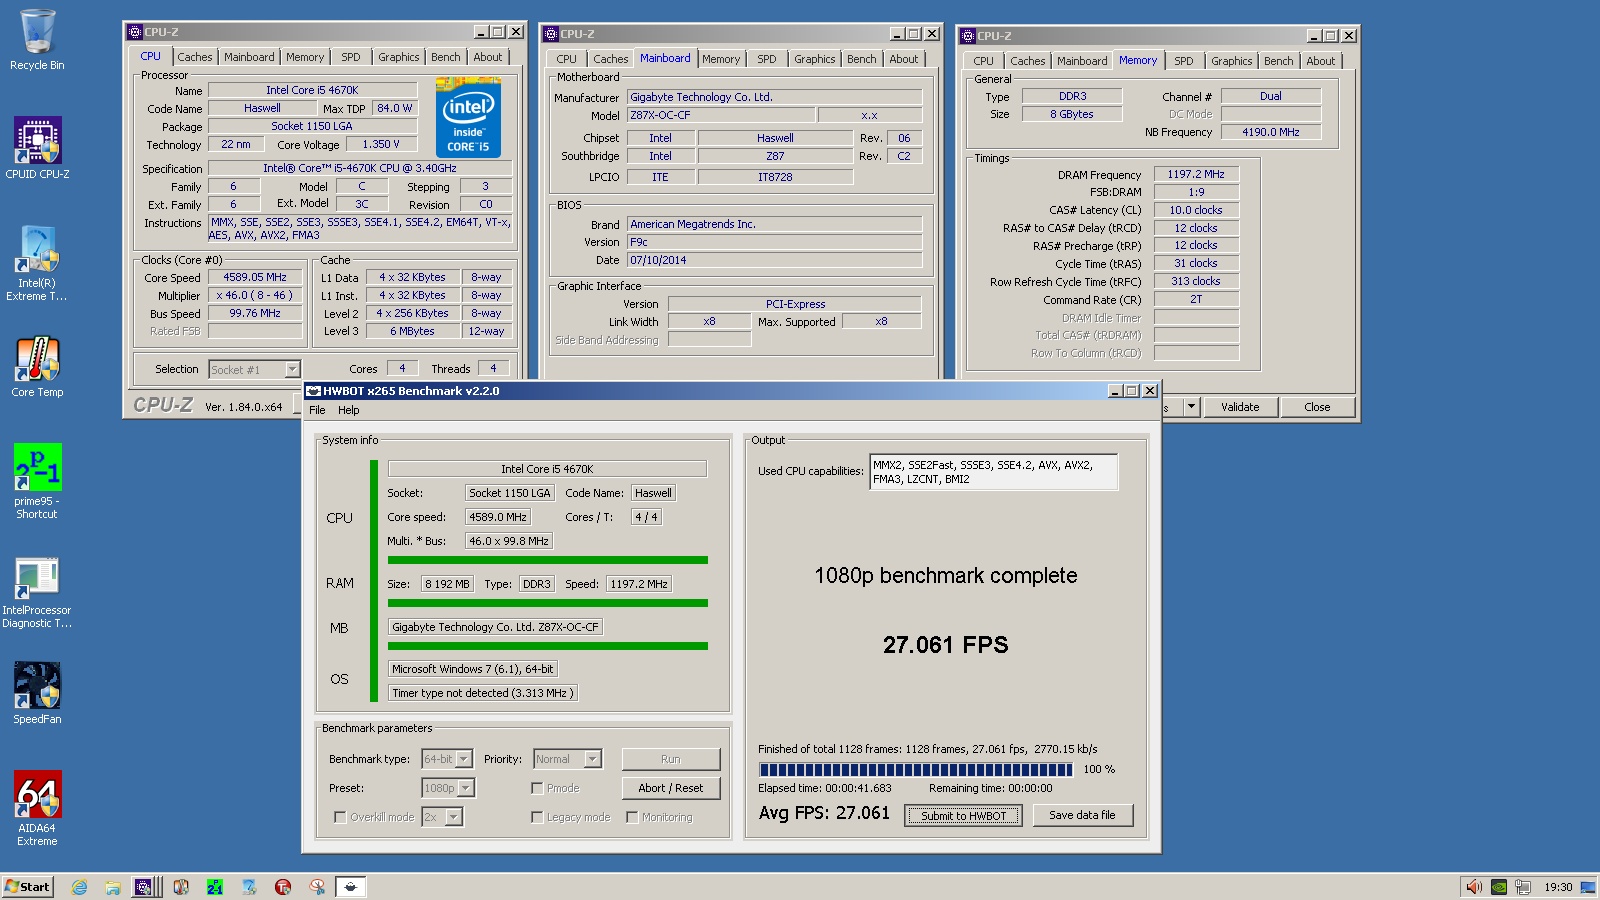
Task: Click the 27.061 FPS result text
Action: [946, 645]
